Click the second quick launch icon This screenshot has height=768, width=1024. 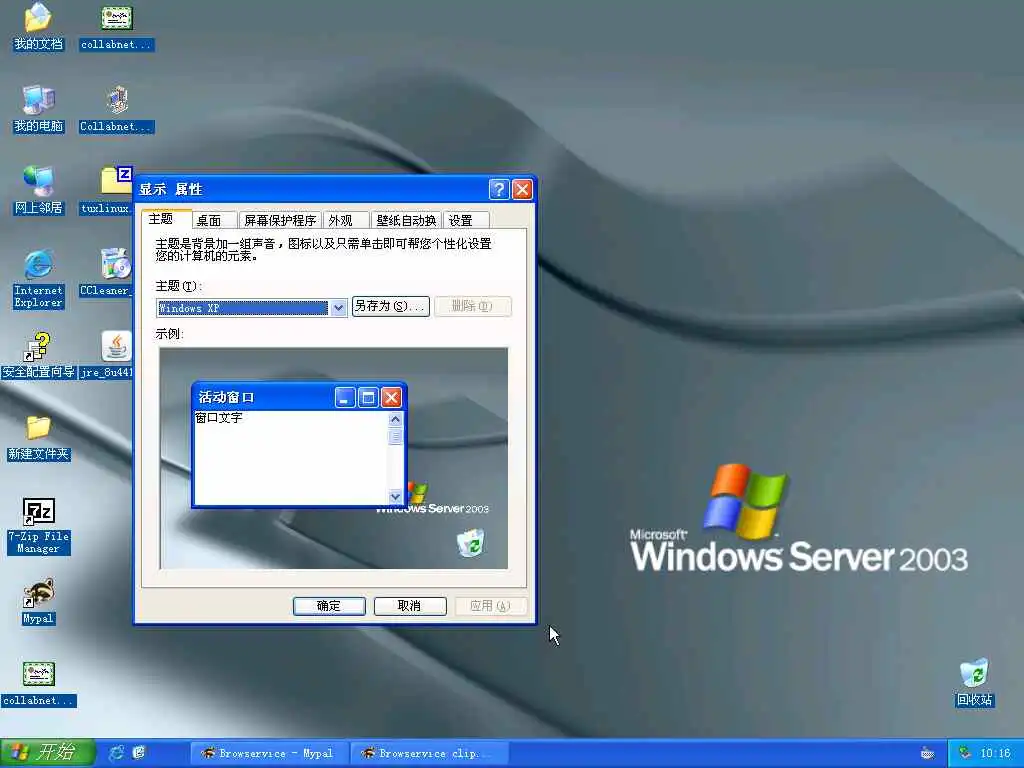(x=138, y=753)
